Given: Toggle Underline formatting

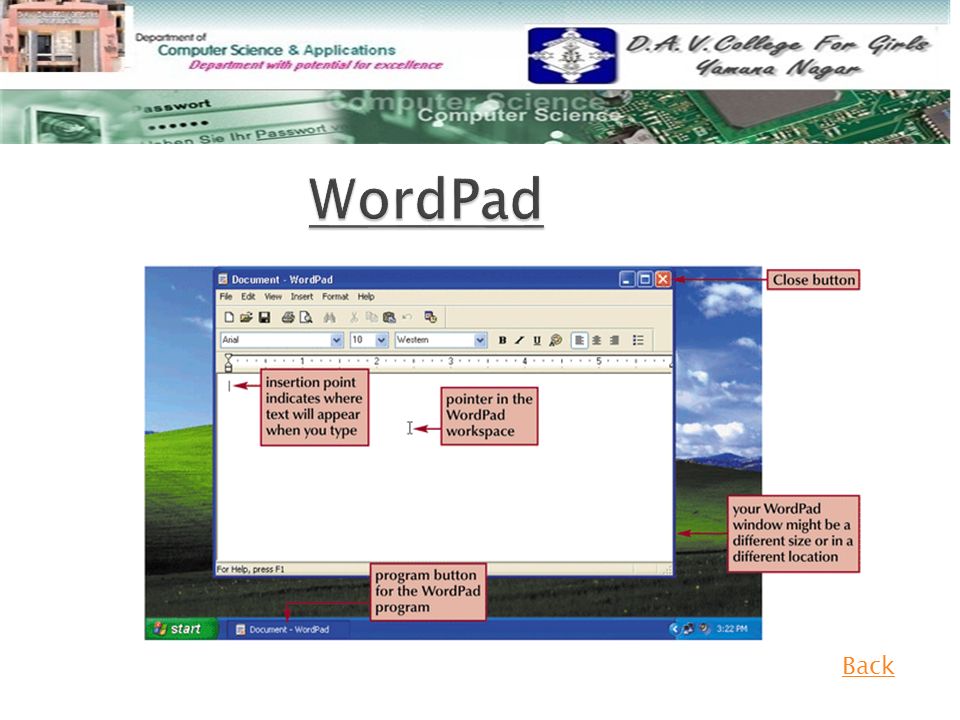Looking at the screenshot, I should 537,340.
